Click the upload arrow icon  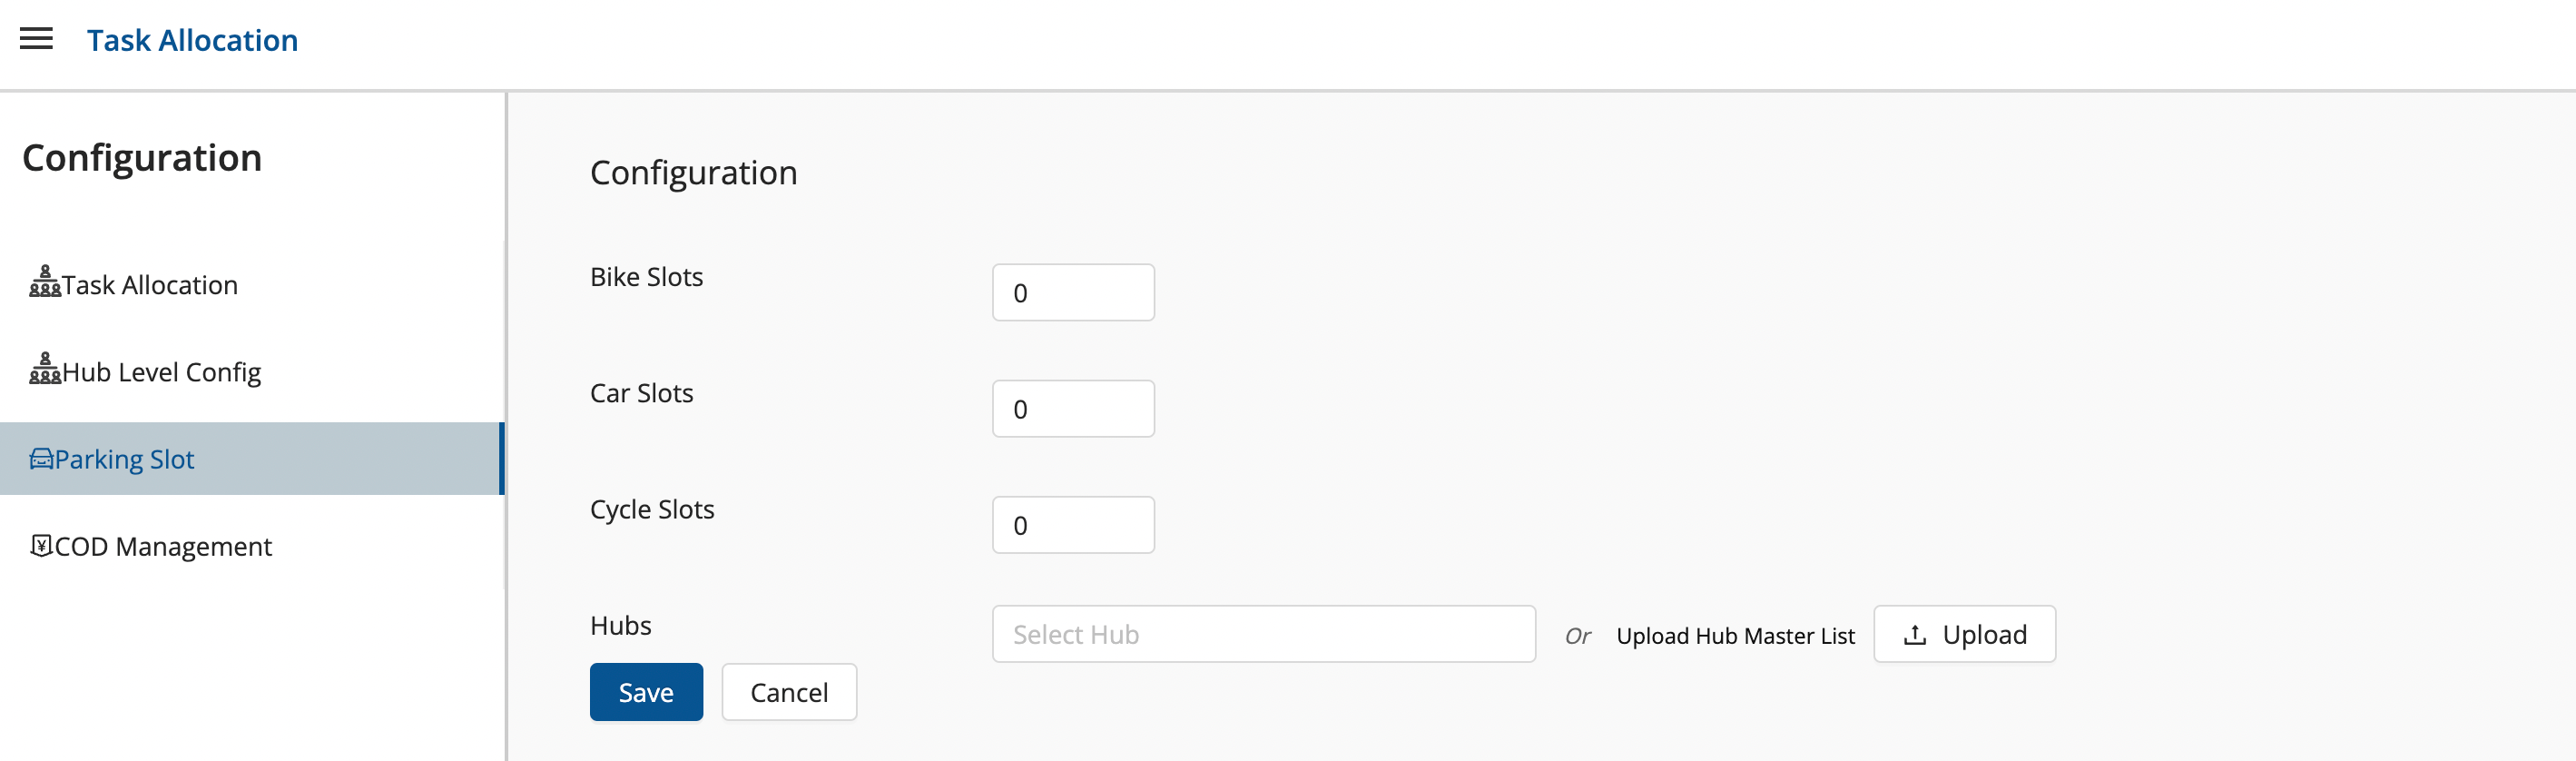click(x=1914, y=635)
